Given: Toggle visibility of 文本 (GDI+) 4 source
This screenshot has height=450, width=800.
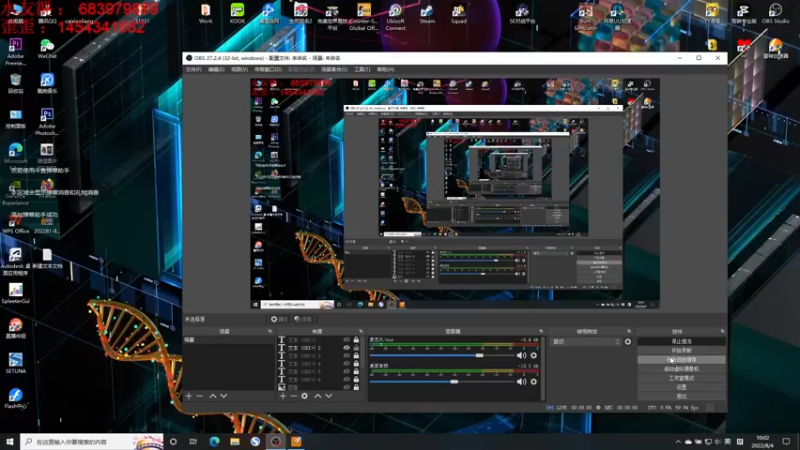Looking at the screenshot, I should click(x=346, y=364).
